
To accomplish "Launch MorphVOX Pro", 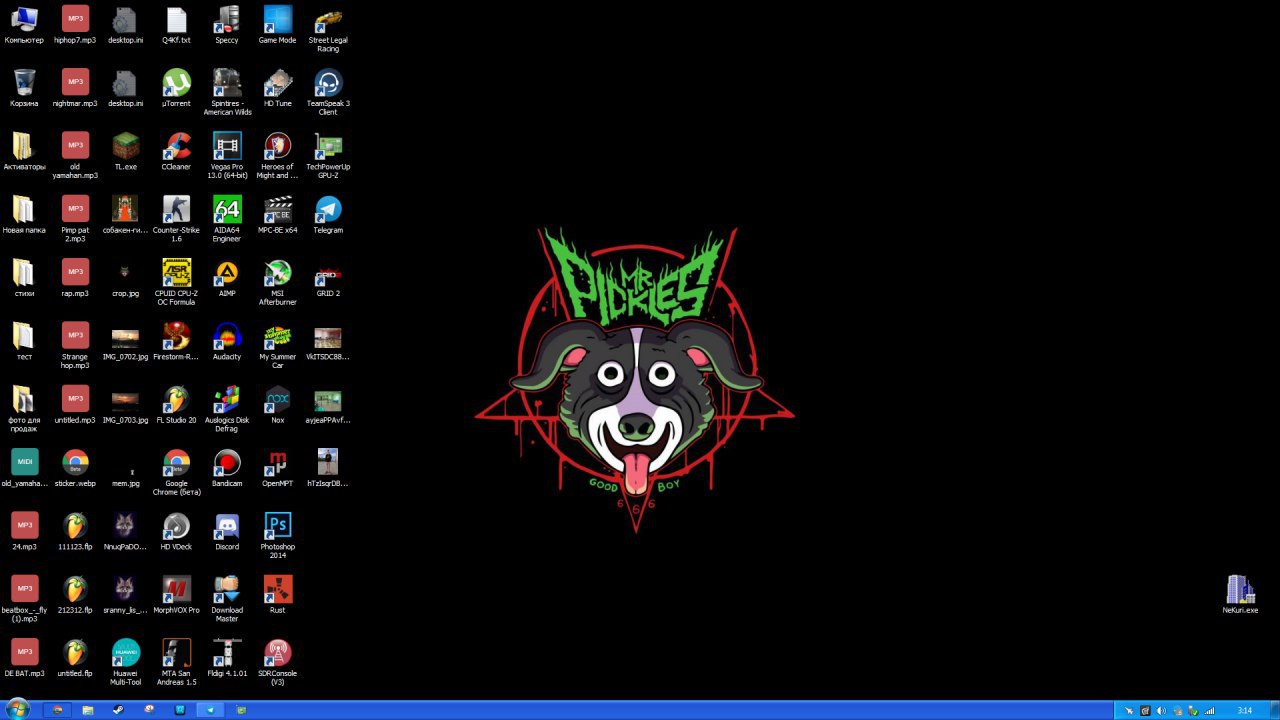I will click(x=176, y=595).
